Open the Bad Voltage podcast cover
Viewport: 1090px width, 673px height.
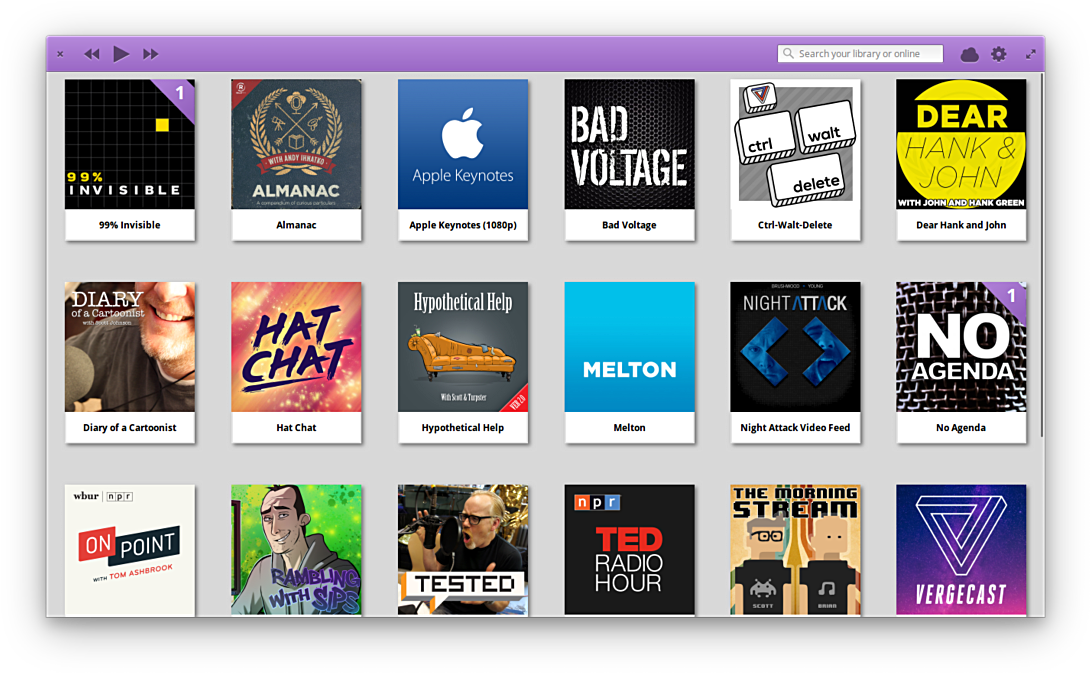pyautogui.click(x=629, y=144)
